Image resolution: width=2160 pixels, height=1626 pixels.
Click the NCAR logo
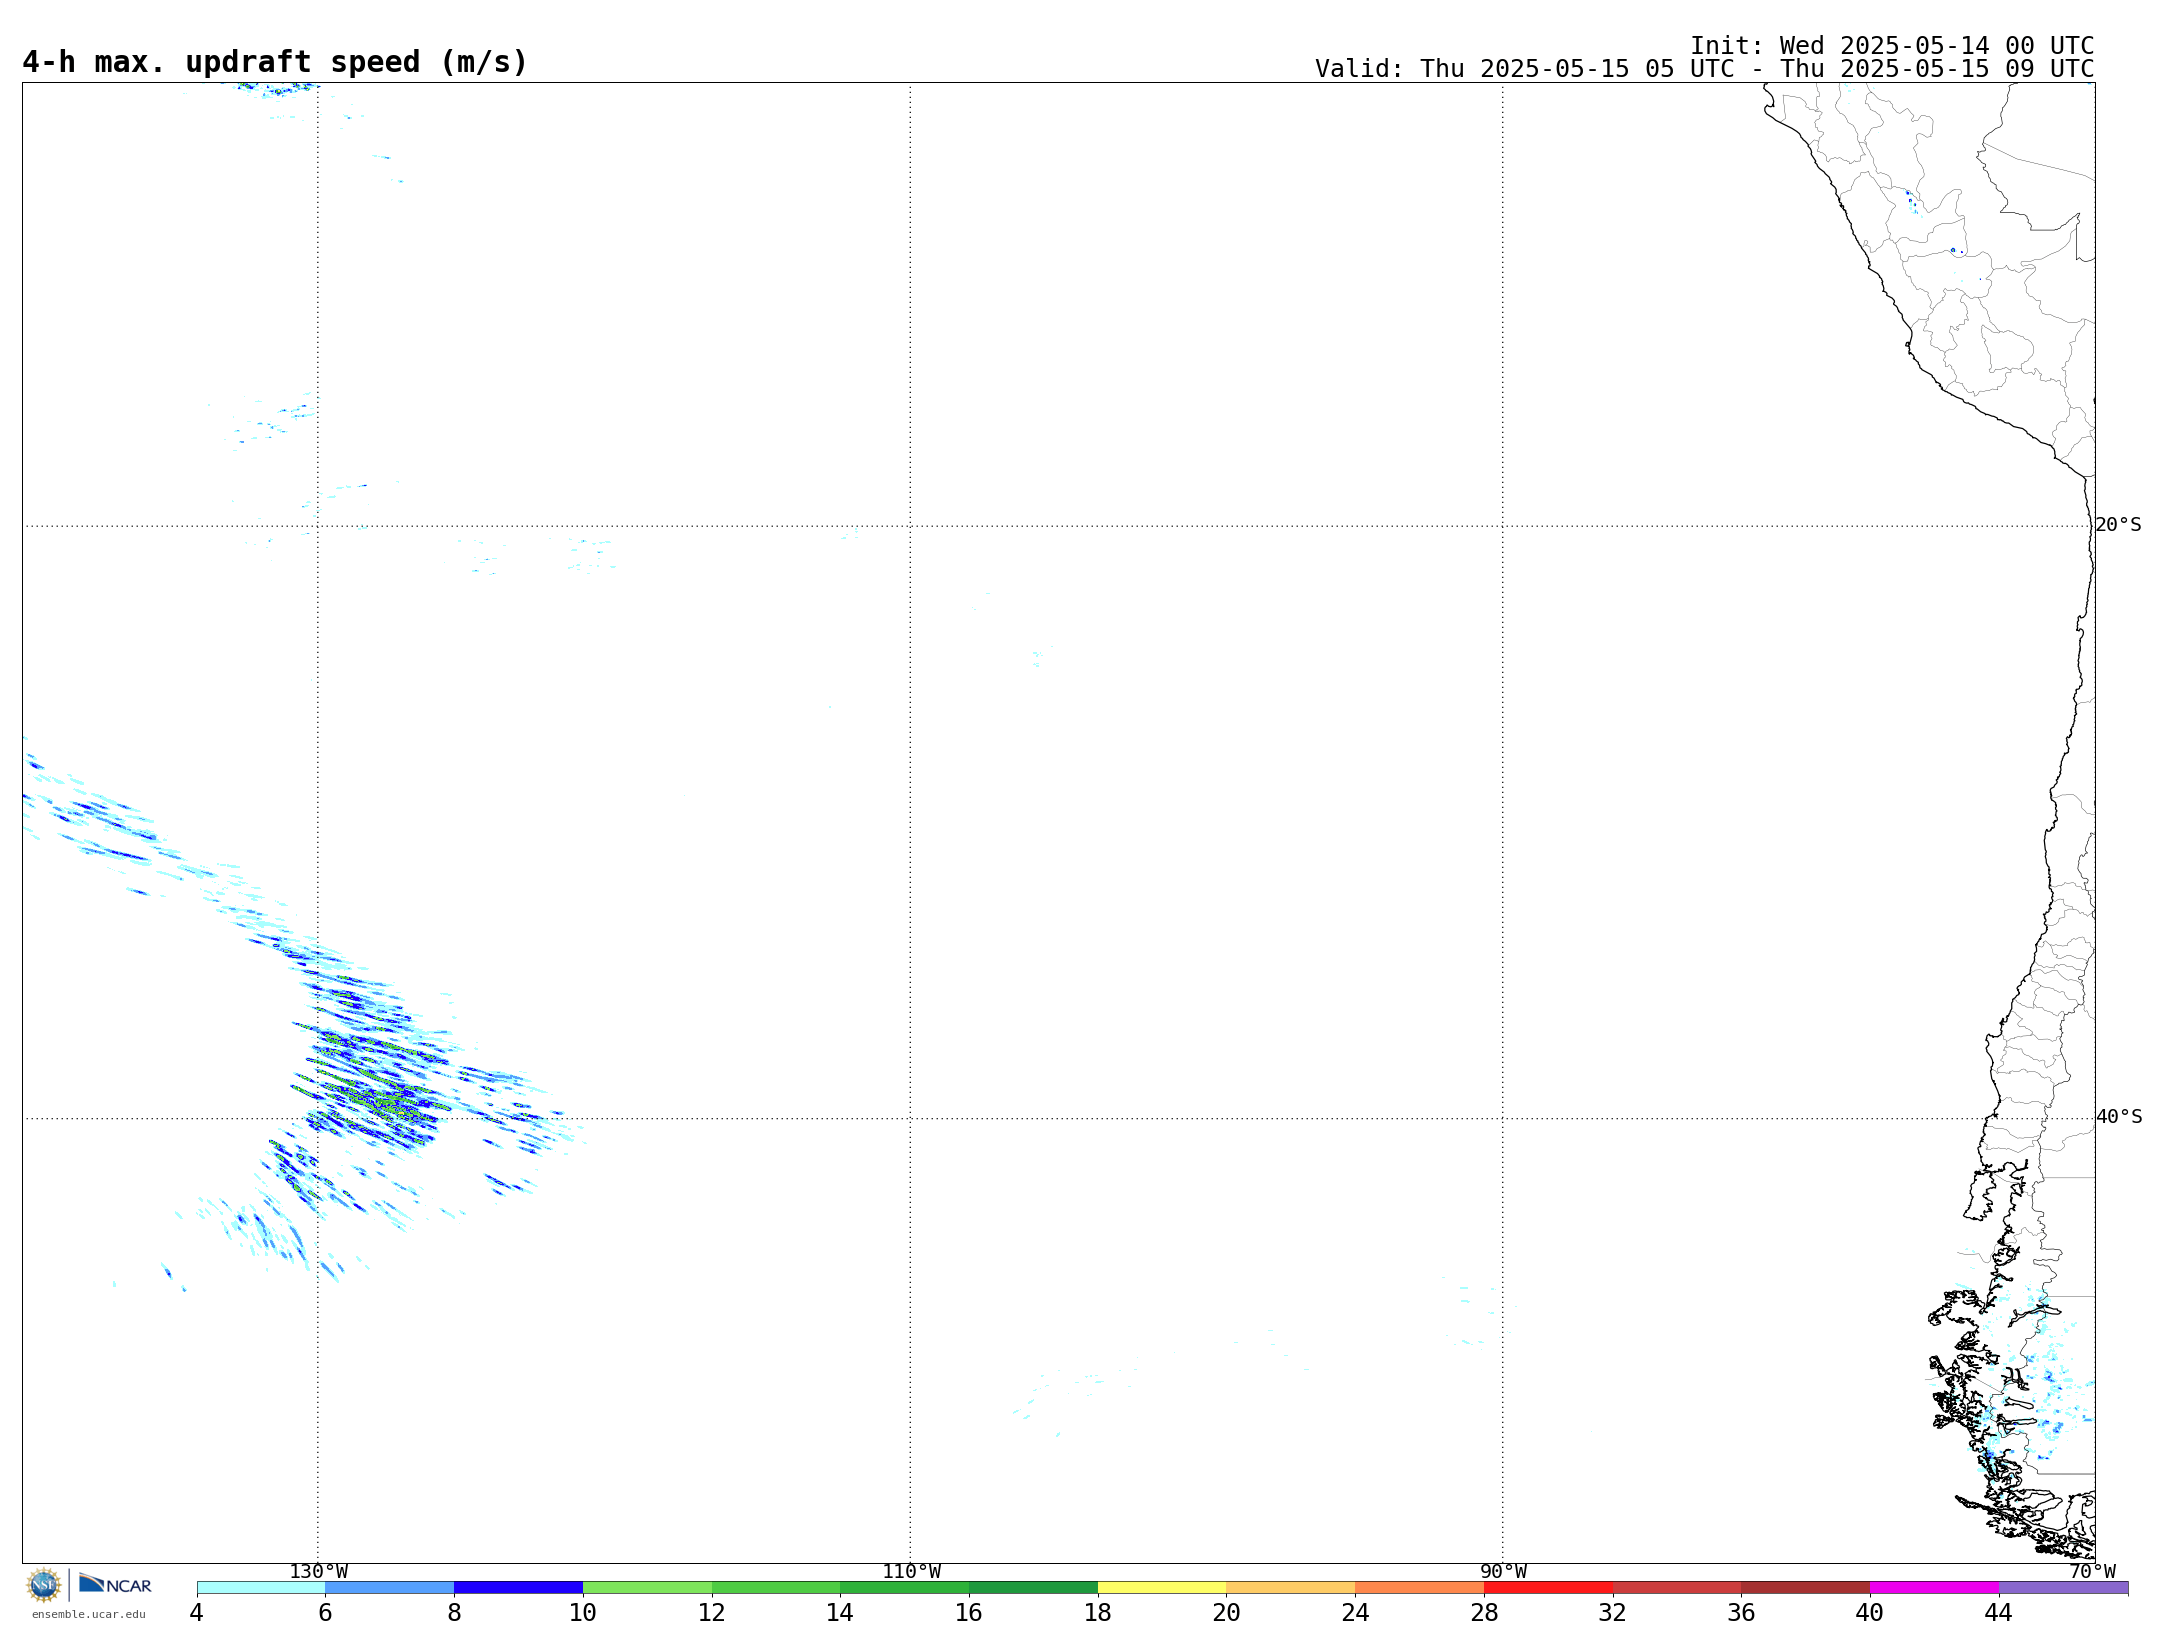pyautogui.click(x=115, y=1584)
